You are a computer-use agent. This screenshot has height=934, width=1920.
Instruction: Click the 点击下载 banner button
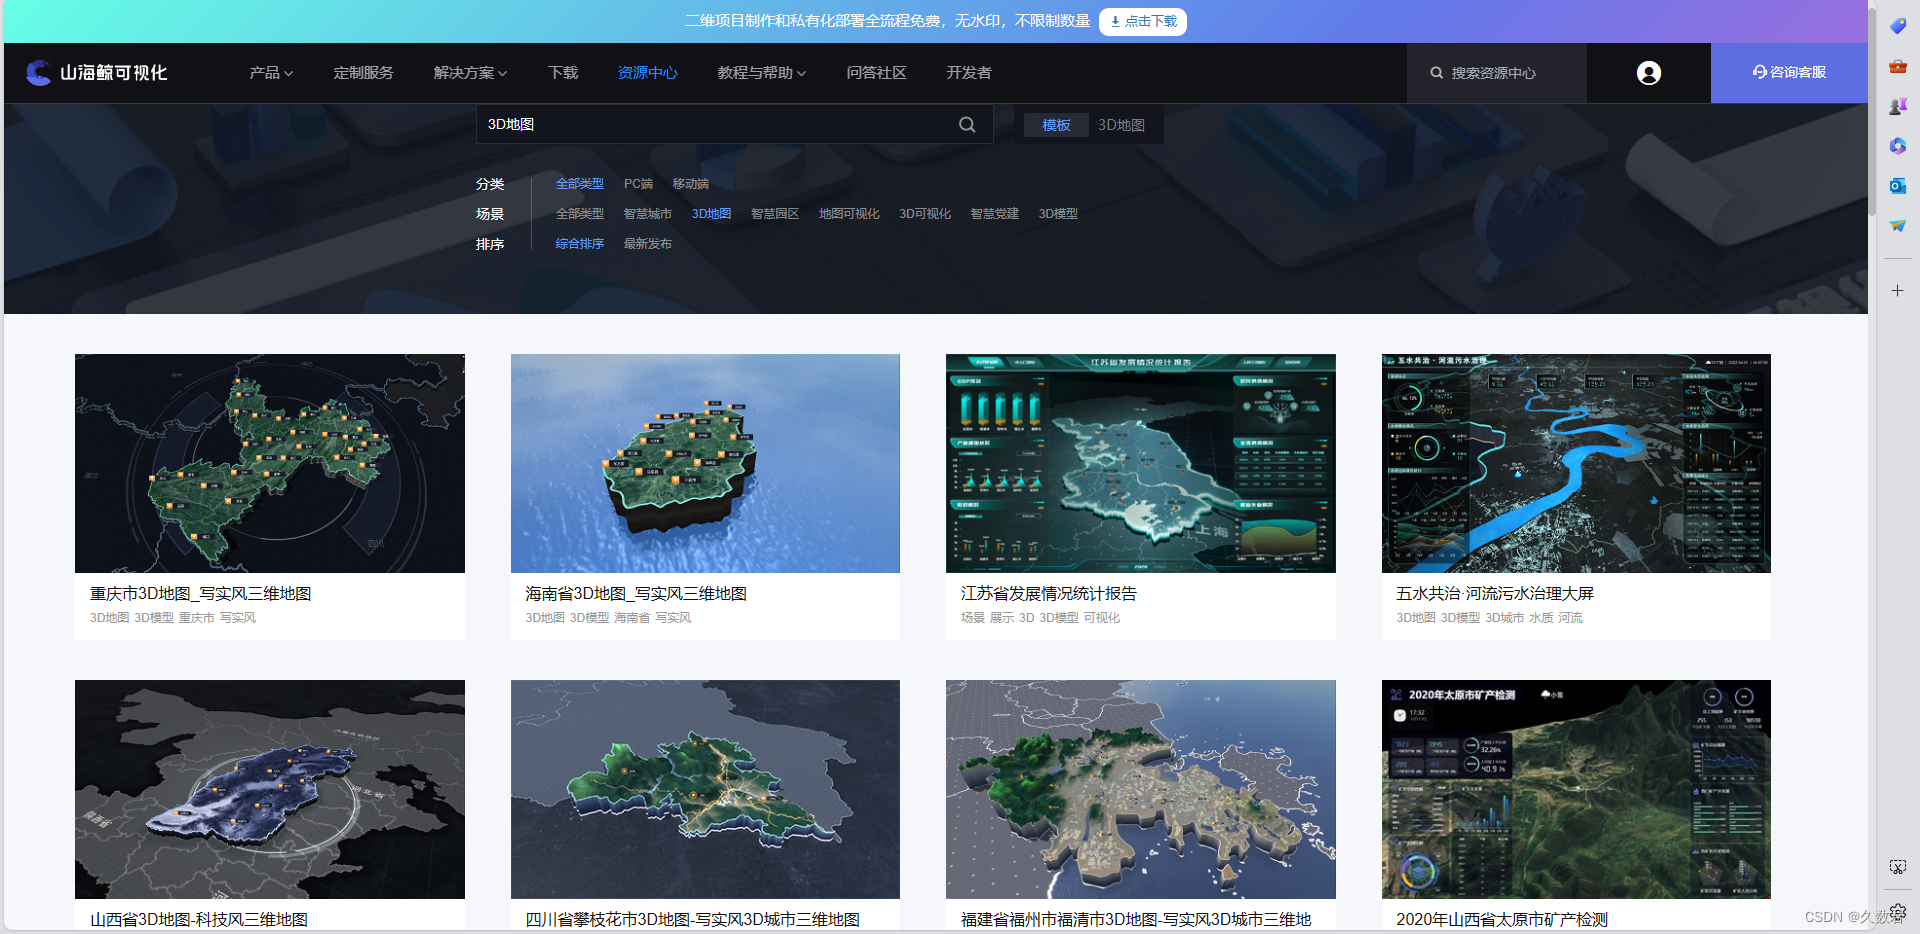coord(1143,22)
